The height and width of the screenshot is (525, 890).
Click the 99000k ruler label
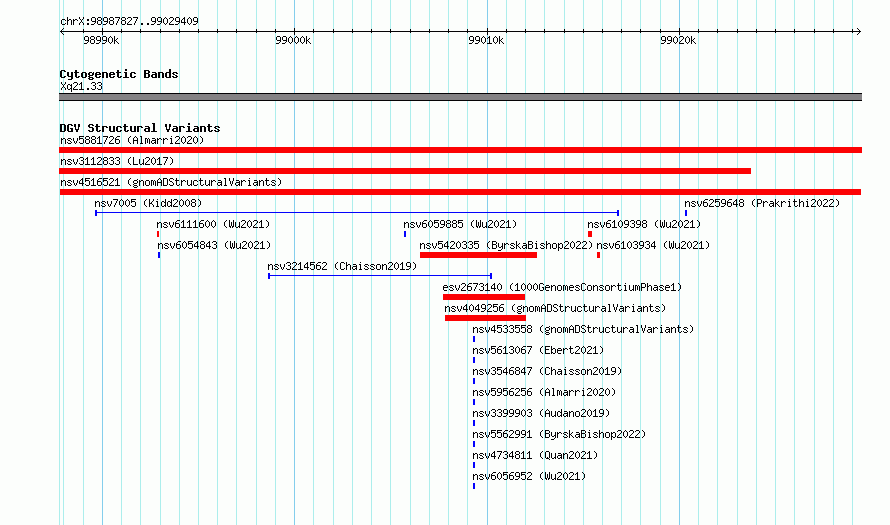tap(293, 40)
